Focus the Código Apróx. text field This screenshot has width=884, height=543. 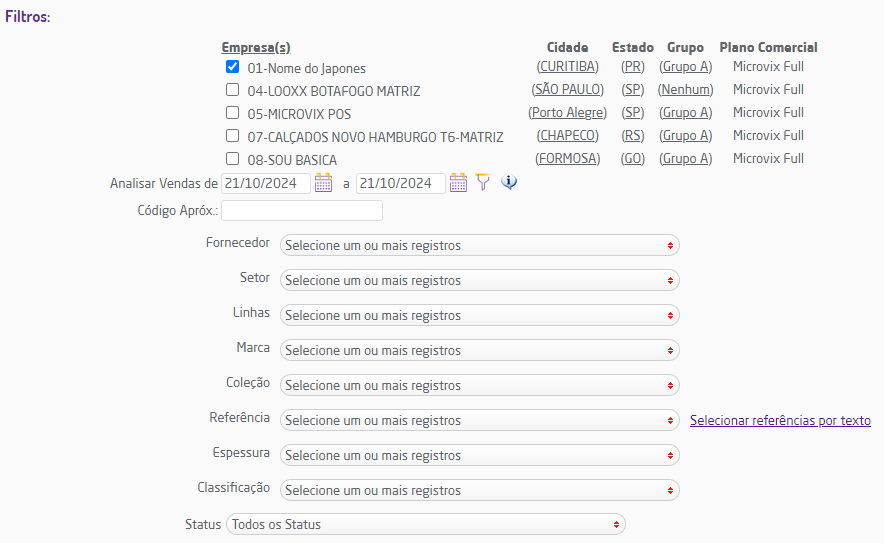302,210
